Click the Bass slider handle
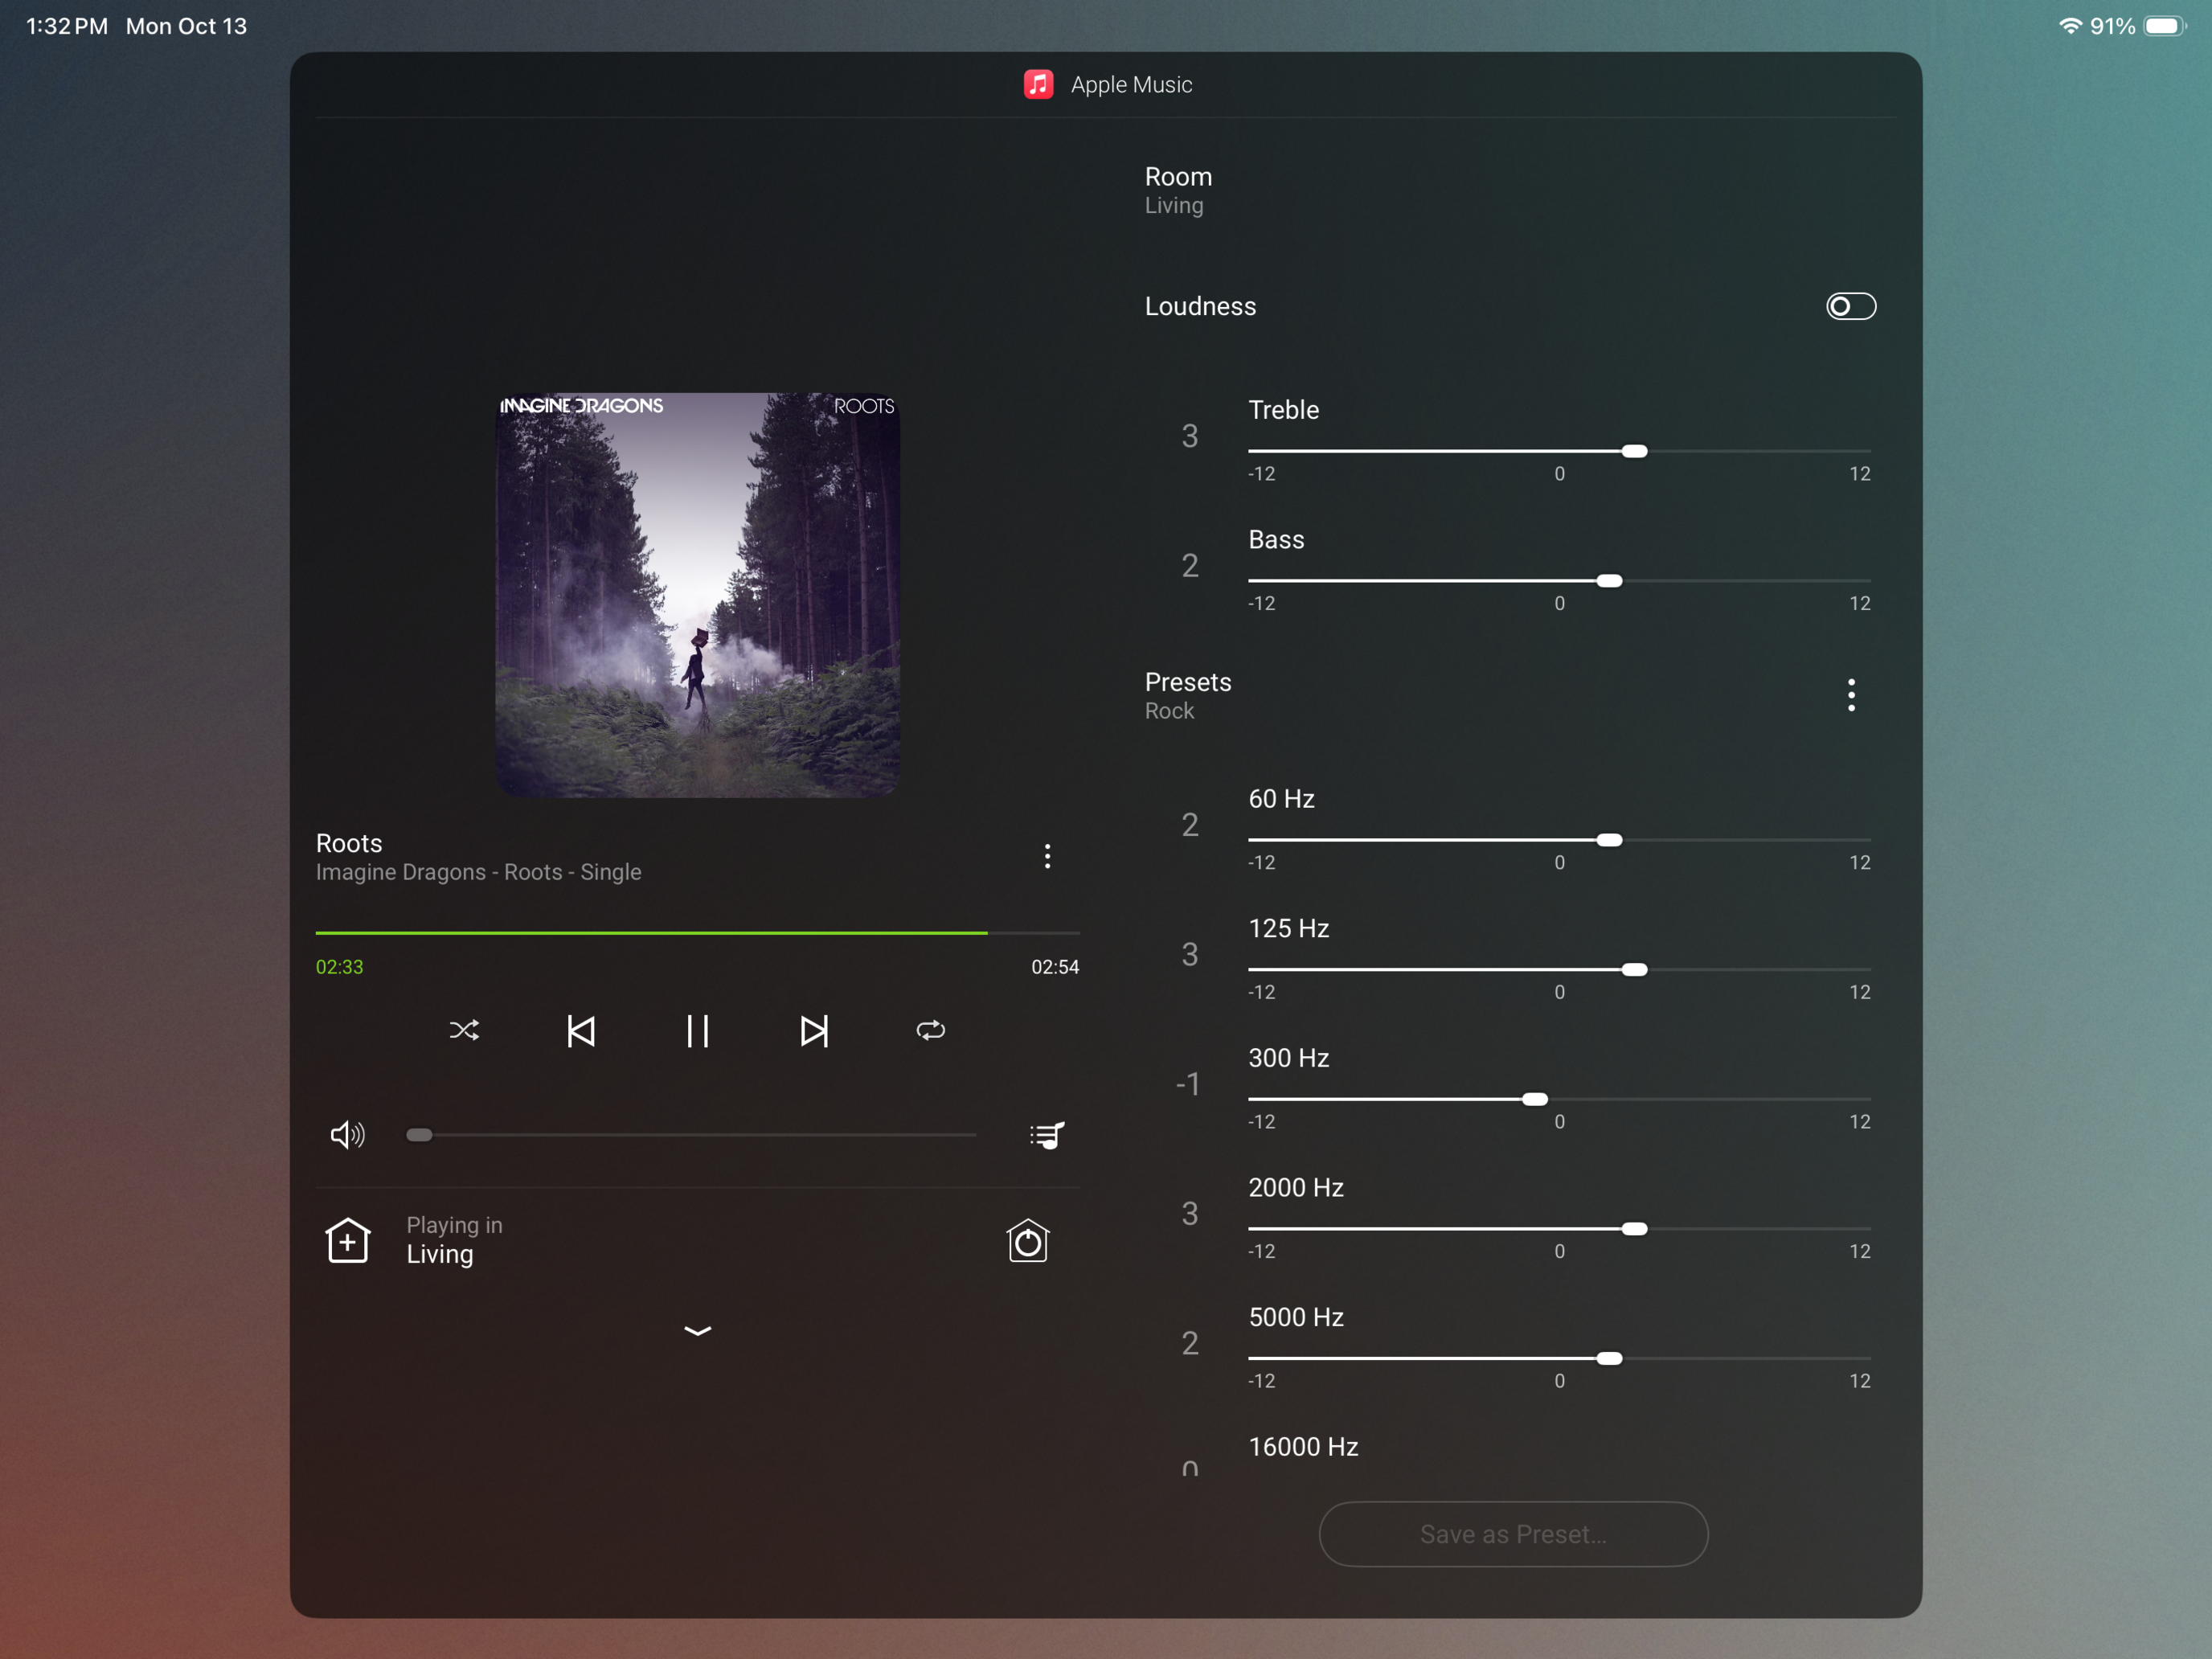The height and width of the screenshot is (1659, 2212). pyautogui.click(x=1609, y=581)
